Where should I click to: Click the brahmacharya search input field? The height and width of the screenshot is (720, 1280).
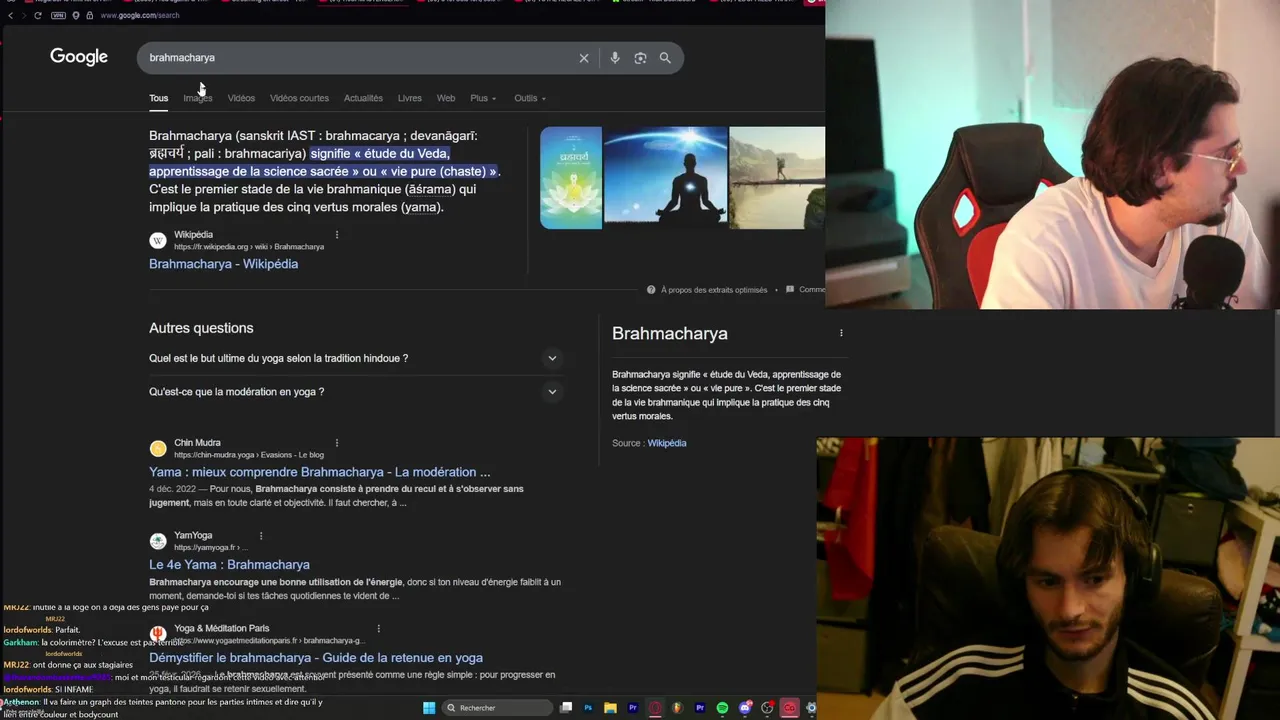click(x=360, y=58)
